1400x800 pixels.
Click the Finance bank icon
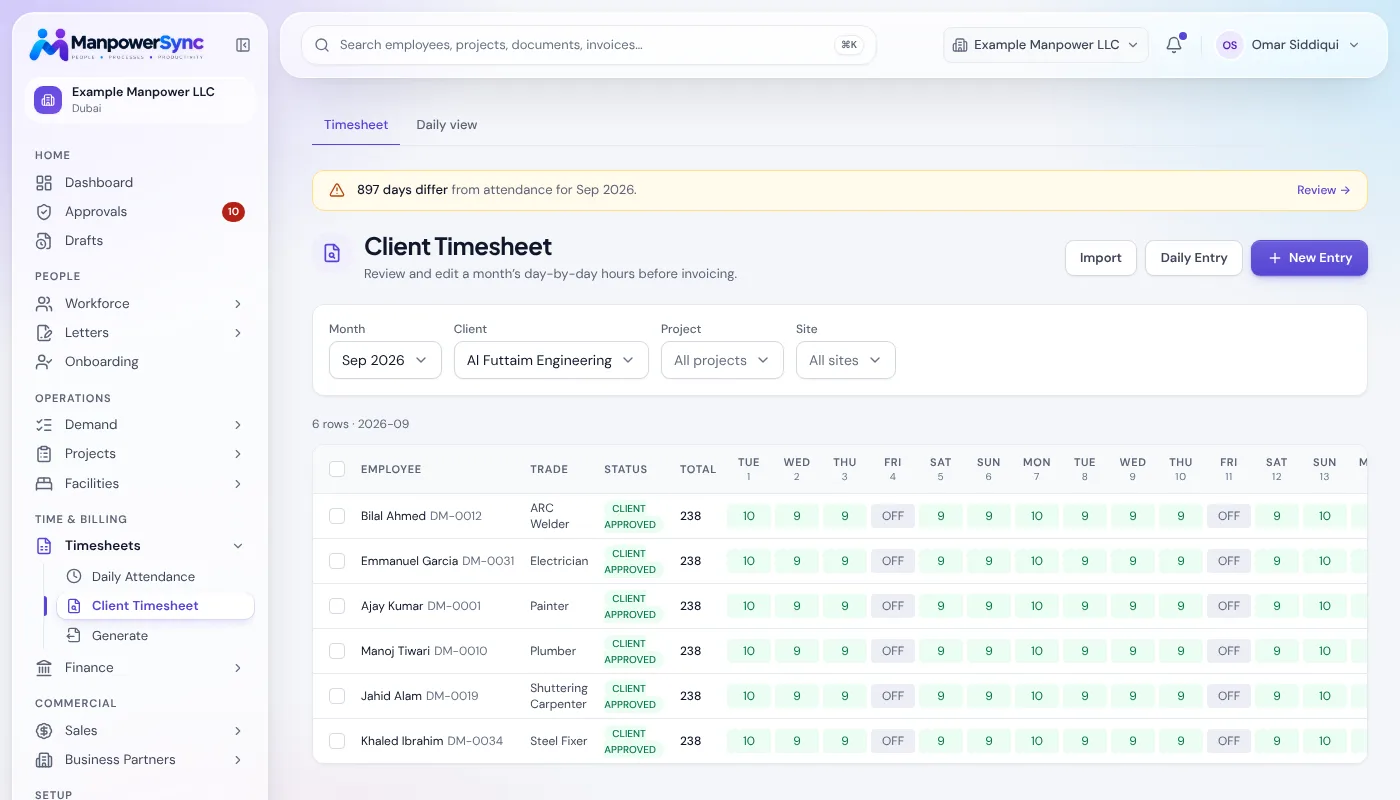[x=43, y=668]
